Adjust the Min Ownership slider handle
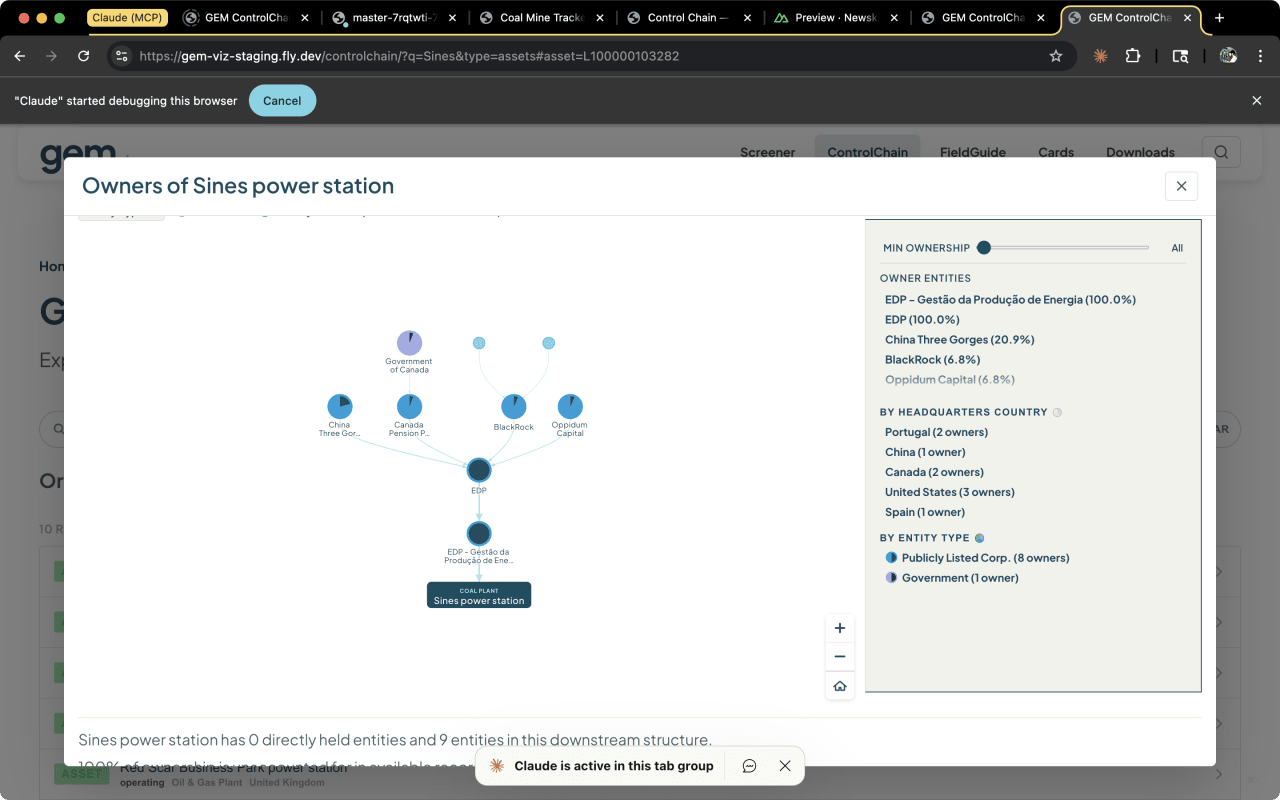Viewport: 1280px width, 800px height. pyautogui.click(x=984, y=247)
